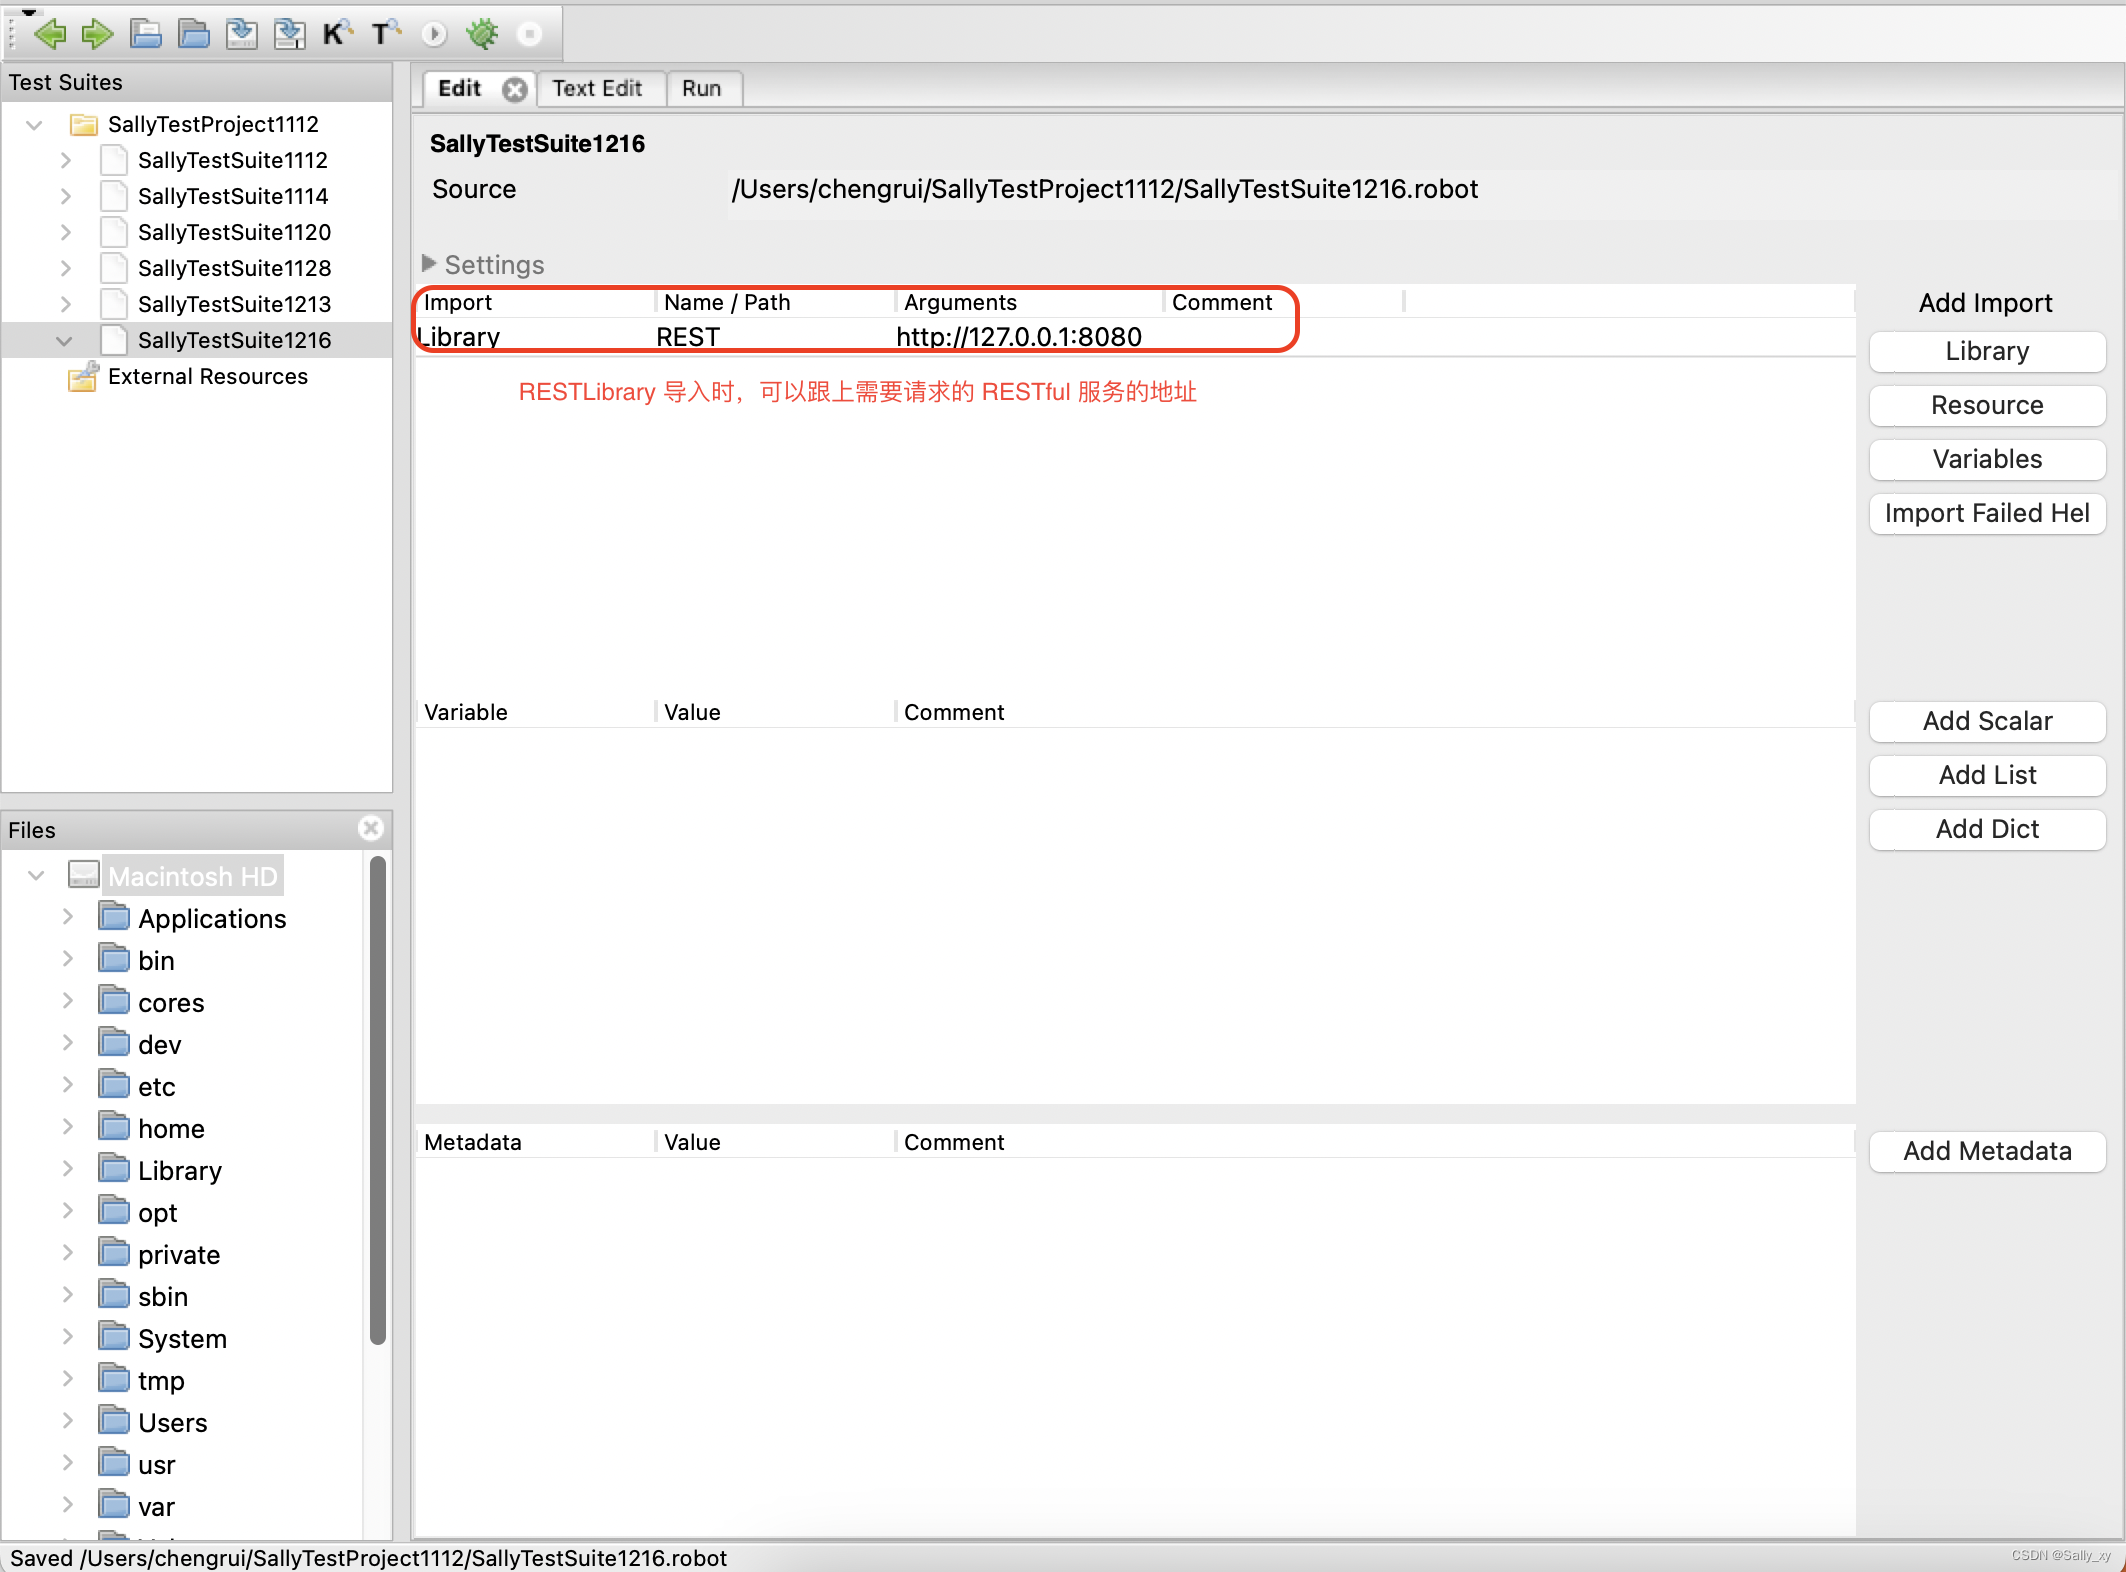Click the Add Dict button

(1987, 829)
